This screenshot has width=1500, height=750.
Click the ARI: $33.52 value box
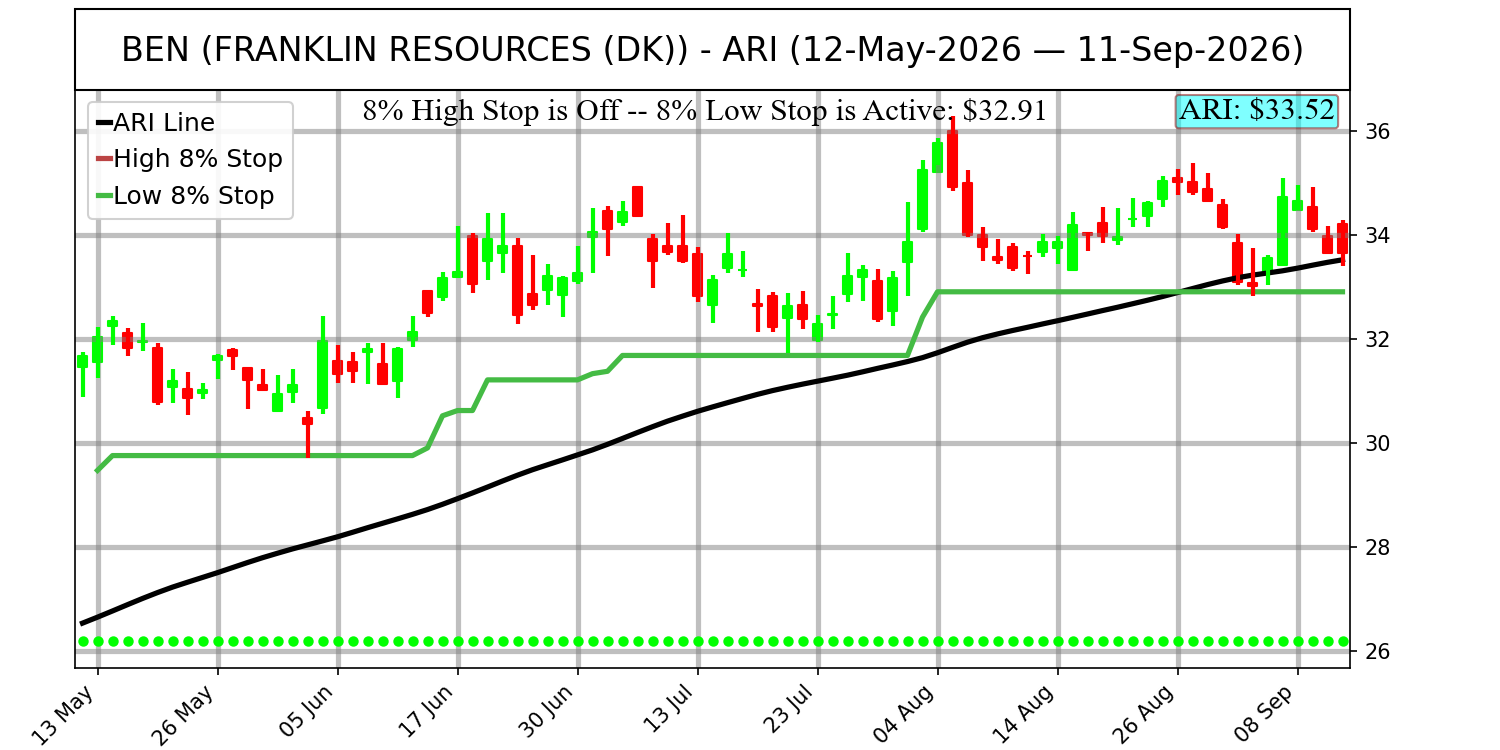[1257, 110]
